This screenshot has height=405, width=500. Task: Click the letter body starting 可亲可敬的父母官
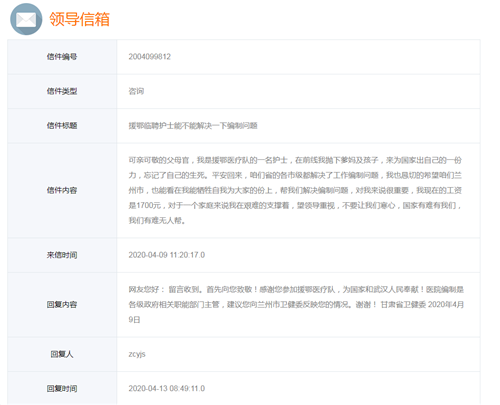(295, 190)
